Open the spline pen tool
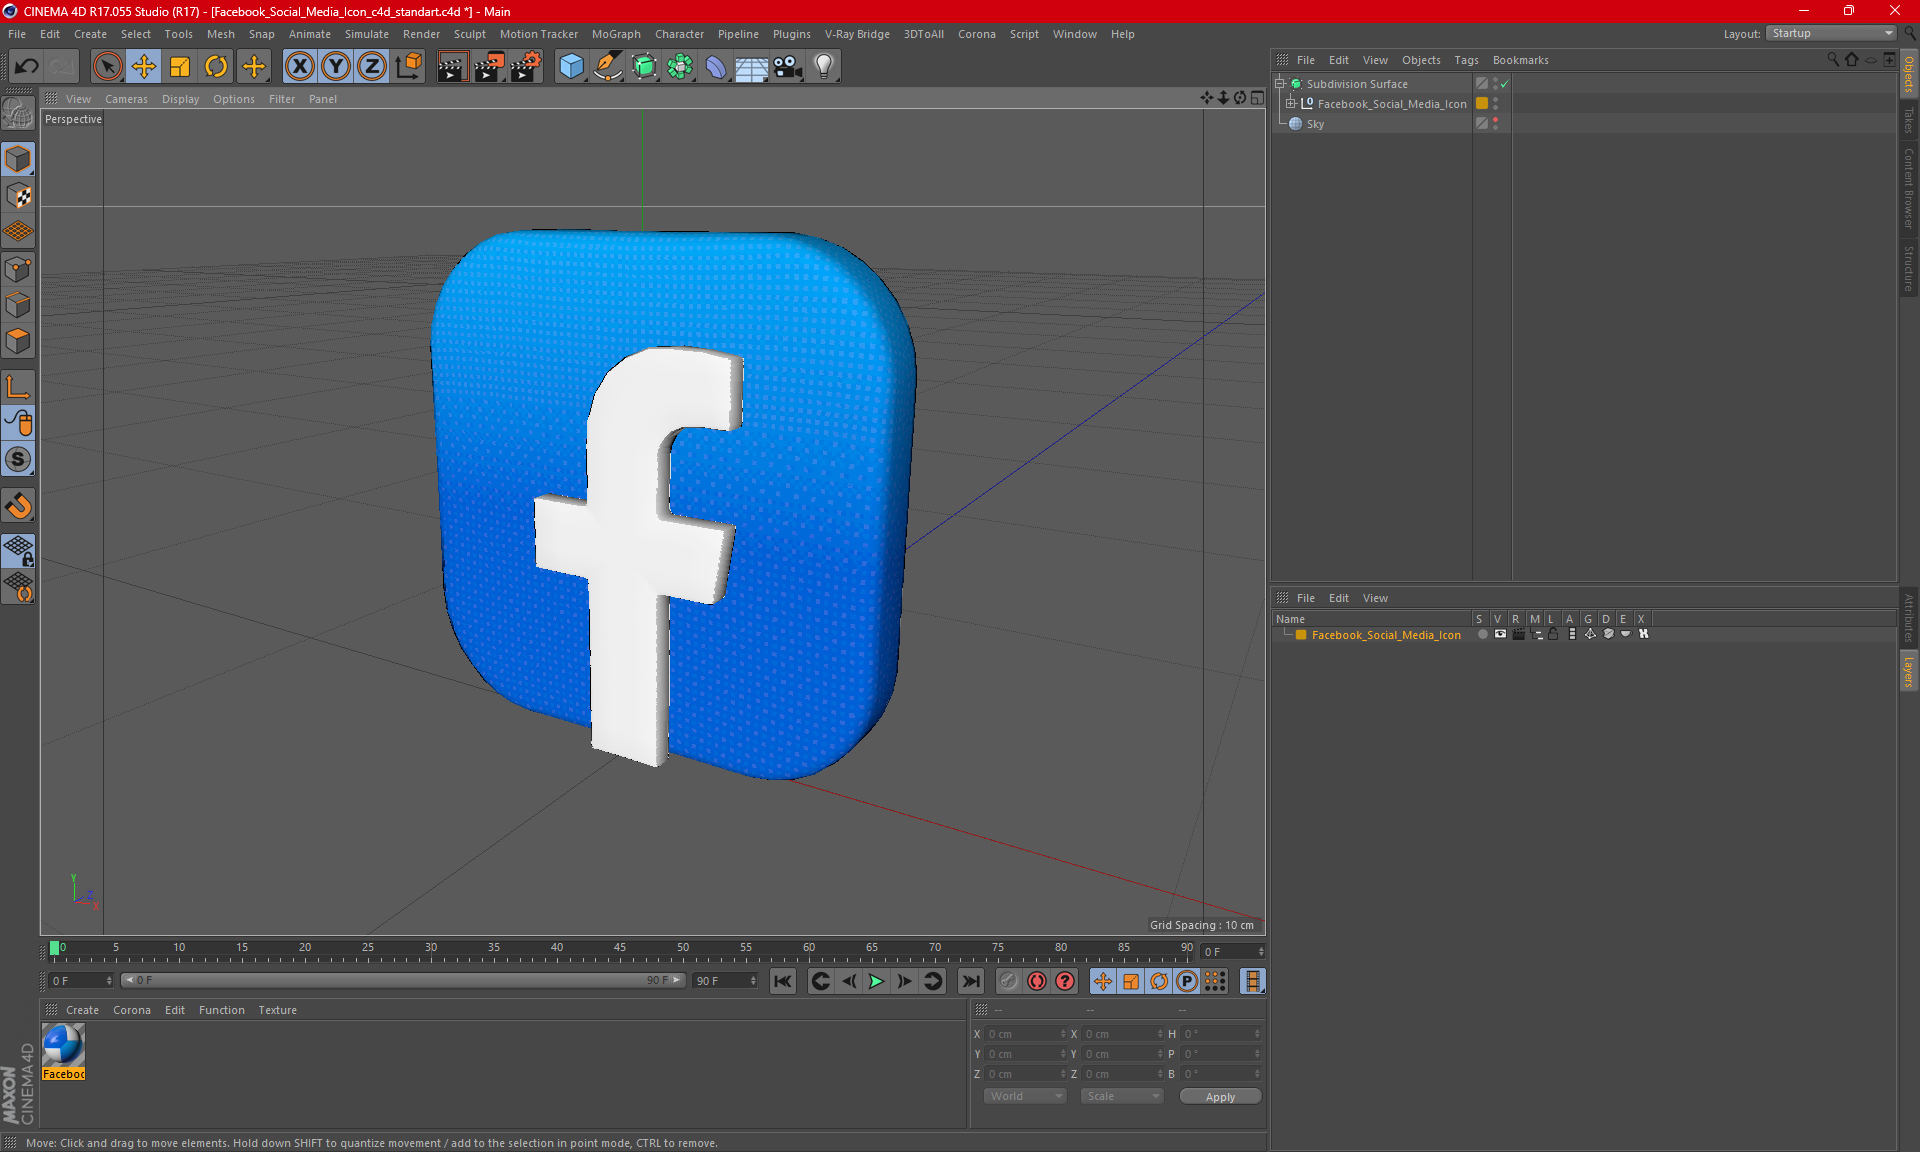1920x1152 pixels. (608, 66)
